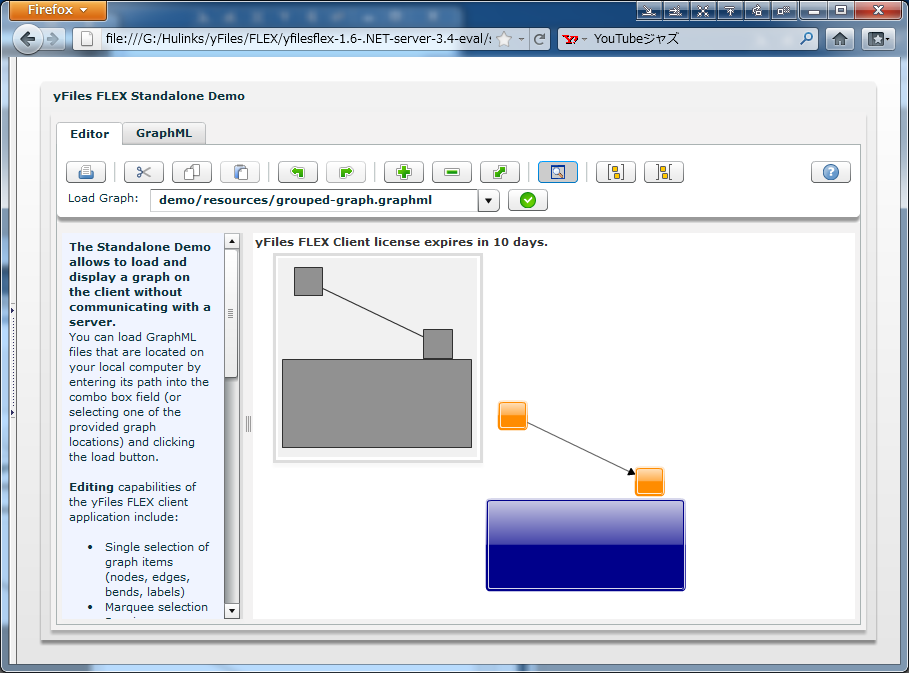This screenshot has width=909, height=673.
Task: Run the search with the magnifier icon
Action: coord(806,39)
